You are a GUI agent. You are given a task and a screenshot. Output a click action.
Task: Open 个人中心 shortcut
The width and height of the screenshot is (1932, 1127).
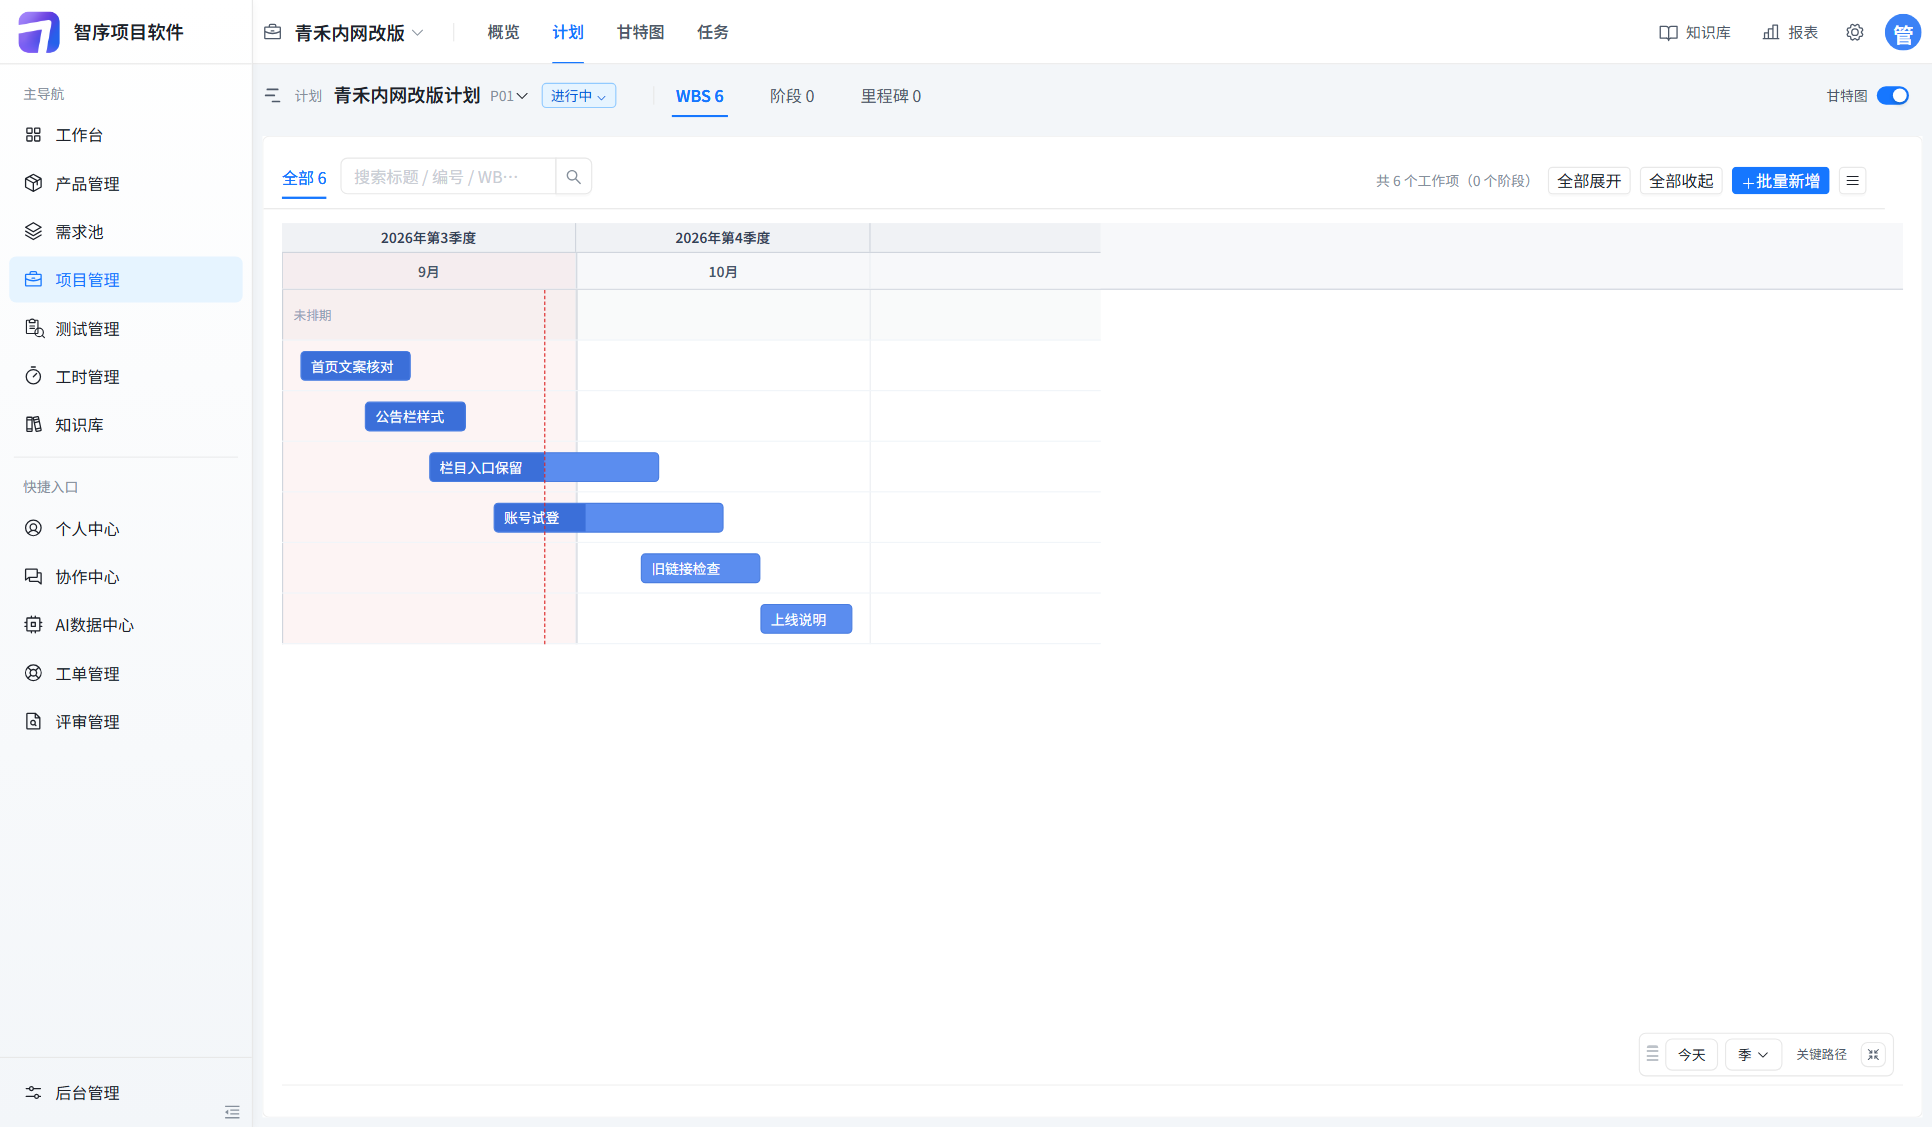[x=126, y=529]
